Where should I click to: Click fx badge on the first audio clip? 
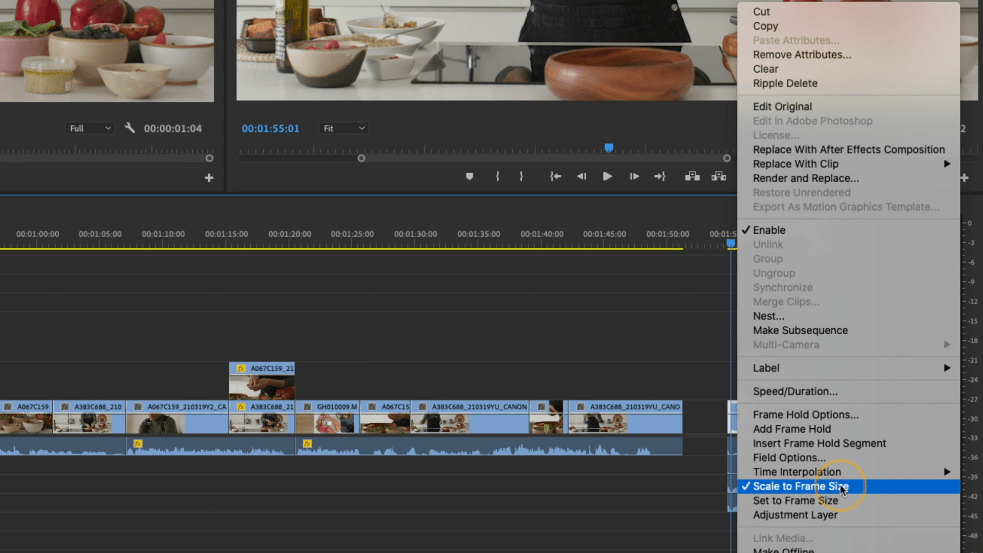pyautogui.click(x=138, y=444)
